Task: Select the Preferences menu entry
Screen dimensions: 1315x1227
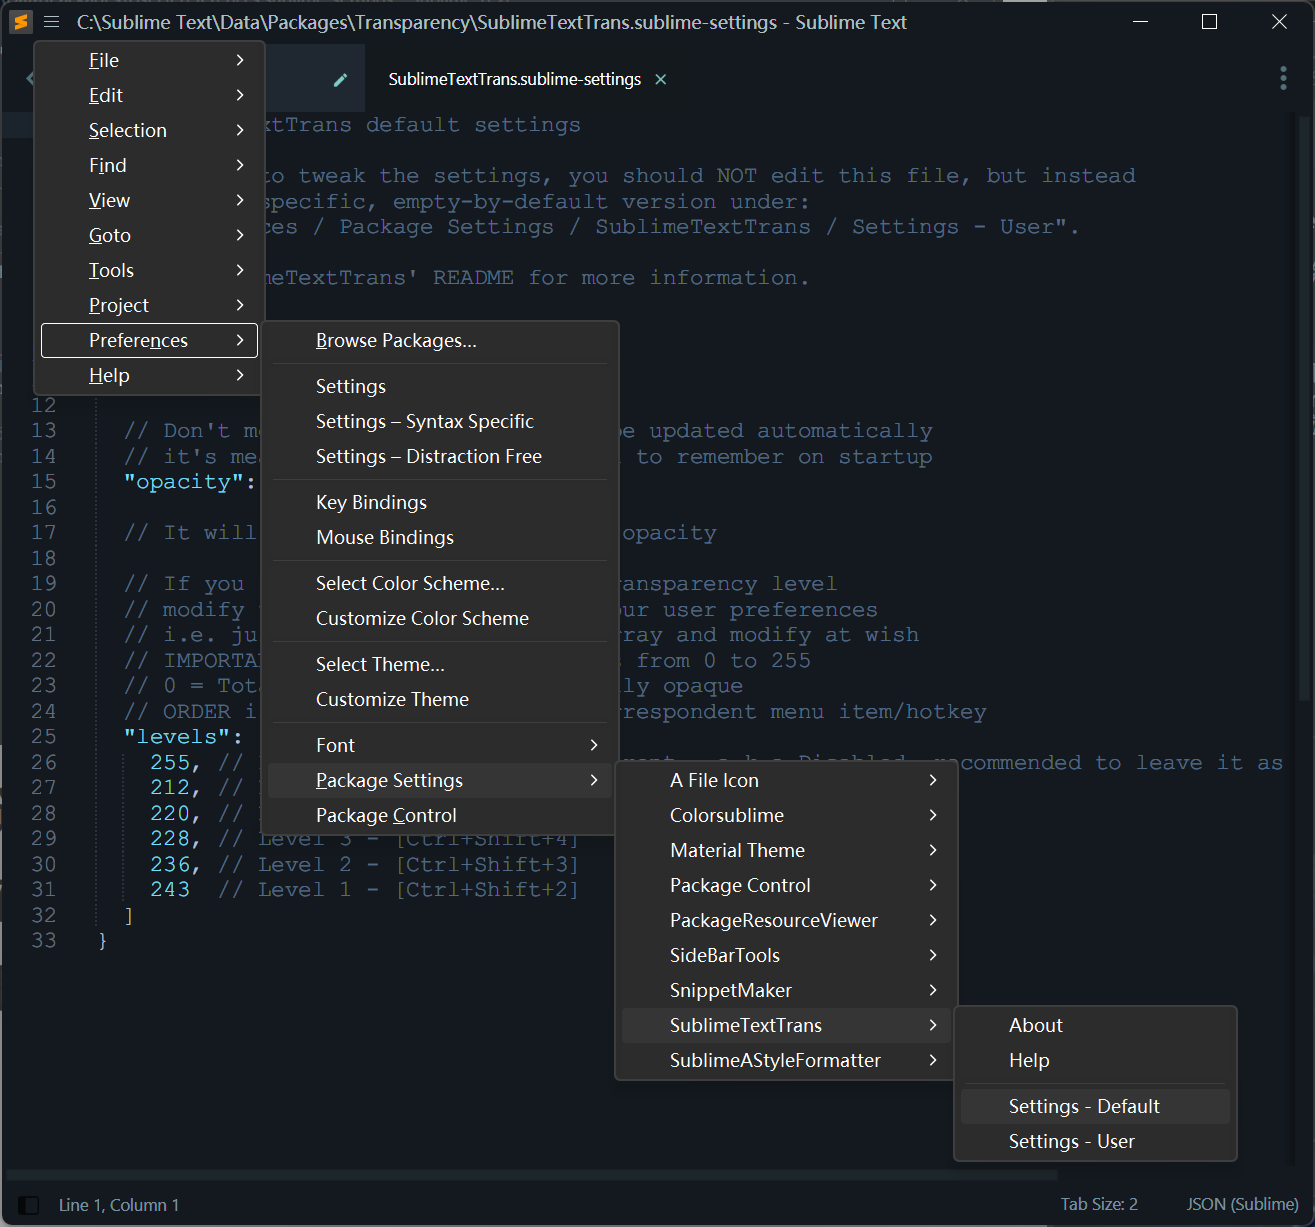Action: pyautogui.click(x=149, y=340)
